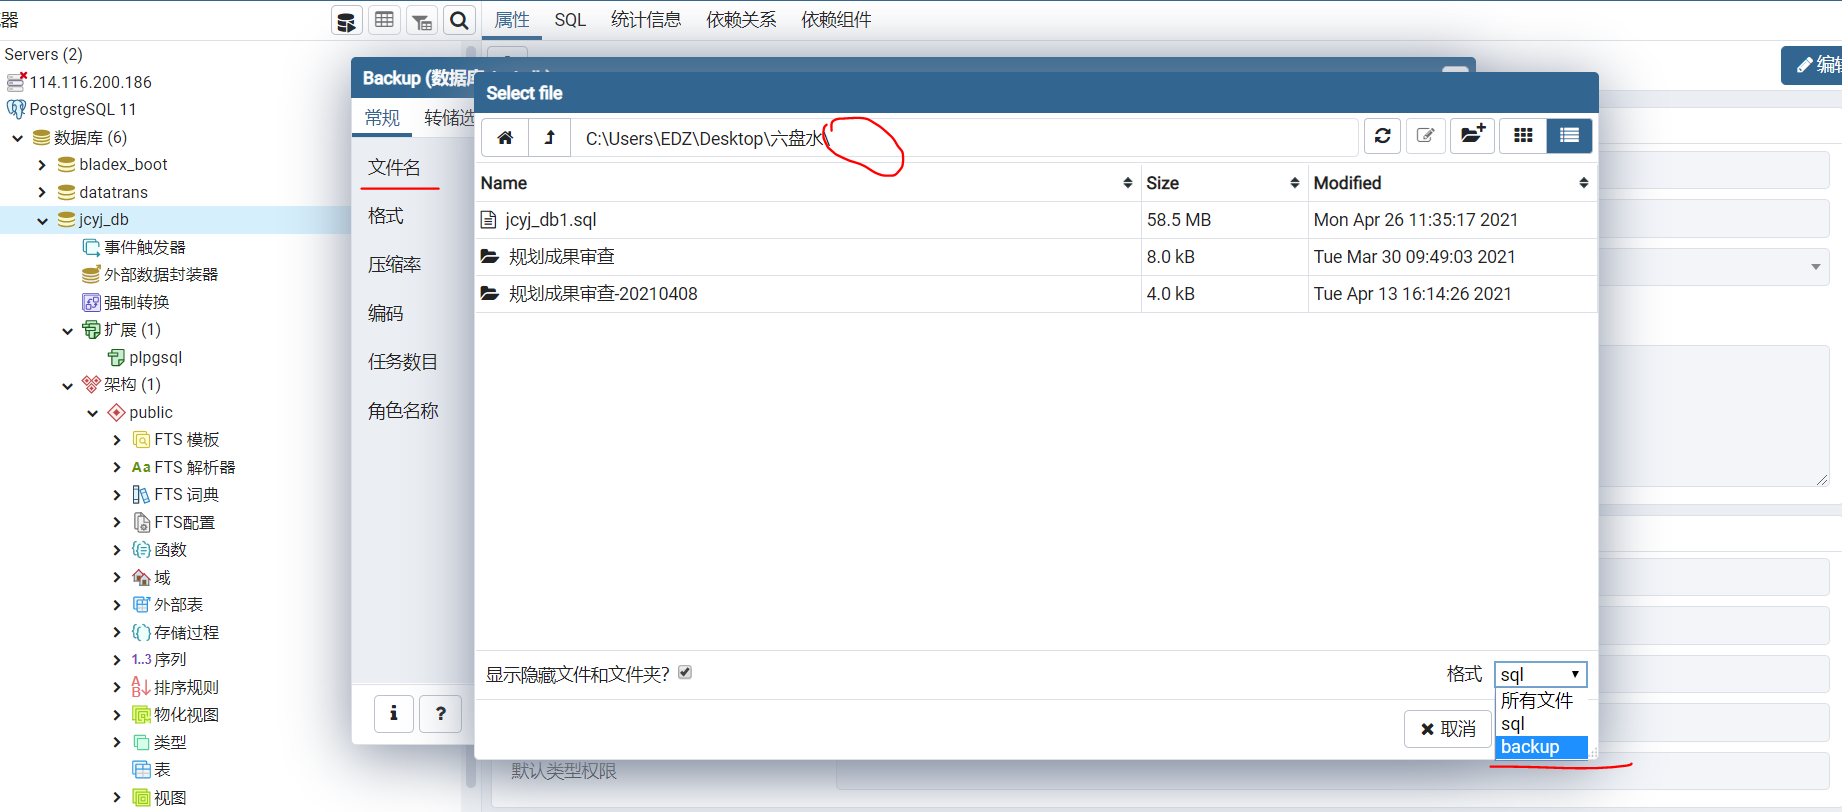The image size is (1842, 812).
Task: Collapse the jcyj_db database
Action: [x=42, y=220]
